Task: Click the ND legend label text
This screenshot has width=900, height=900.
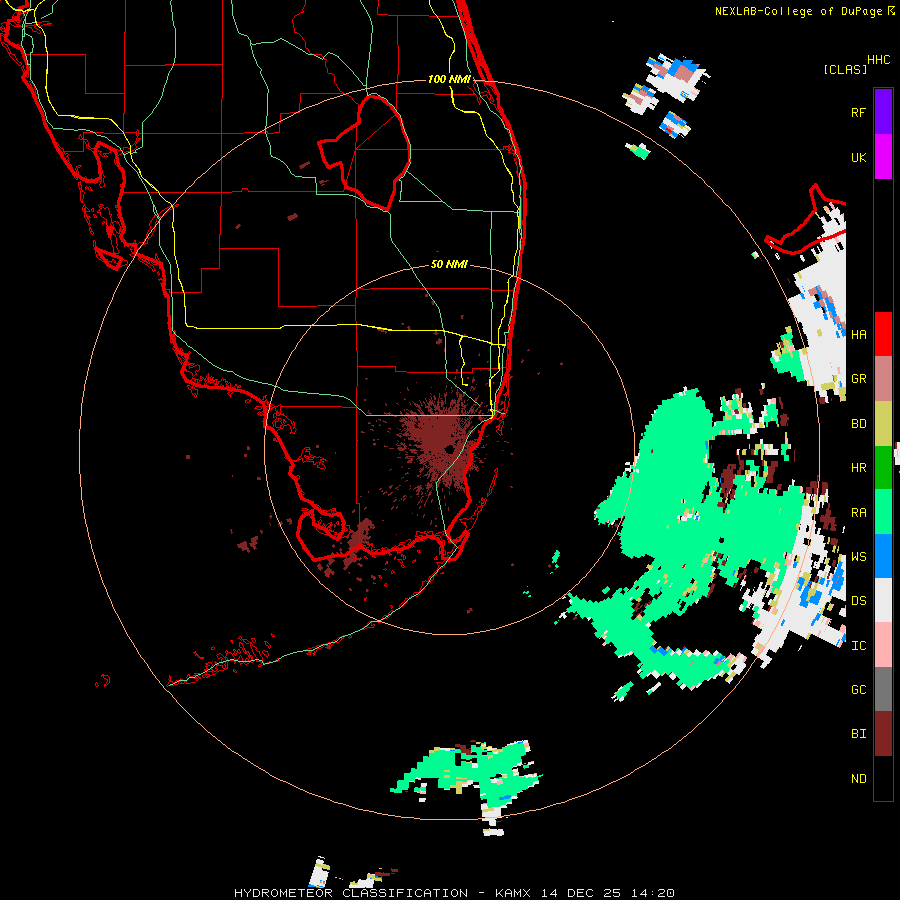Action: point(858,779)
